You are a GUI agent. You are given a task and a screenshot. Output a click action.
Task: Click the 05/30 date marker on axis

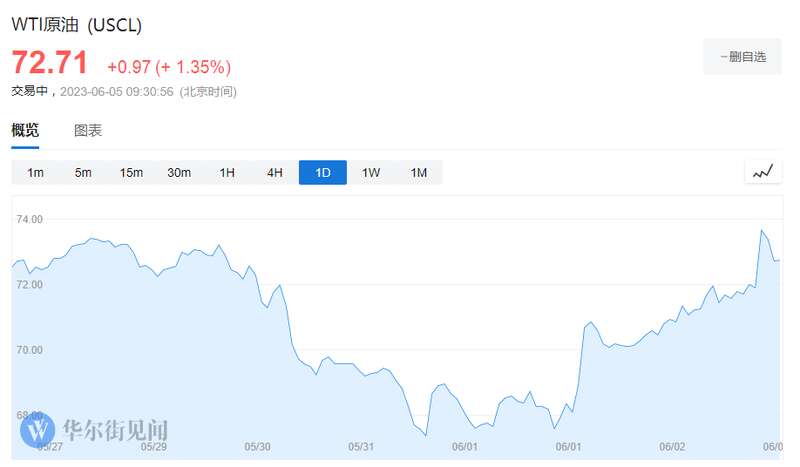click(257, 447)
